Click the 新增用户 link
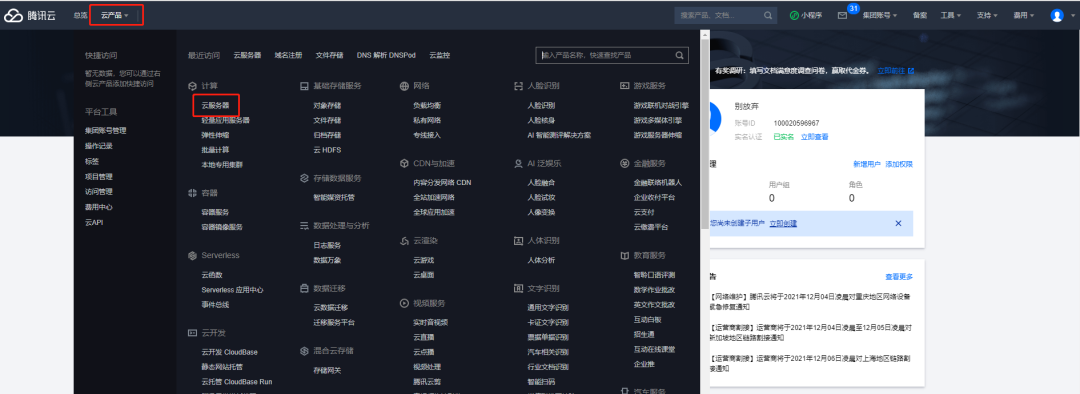Screen dimensions: 1080x394 click(x=866, y=164)
